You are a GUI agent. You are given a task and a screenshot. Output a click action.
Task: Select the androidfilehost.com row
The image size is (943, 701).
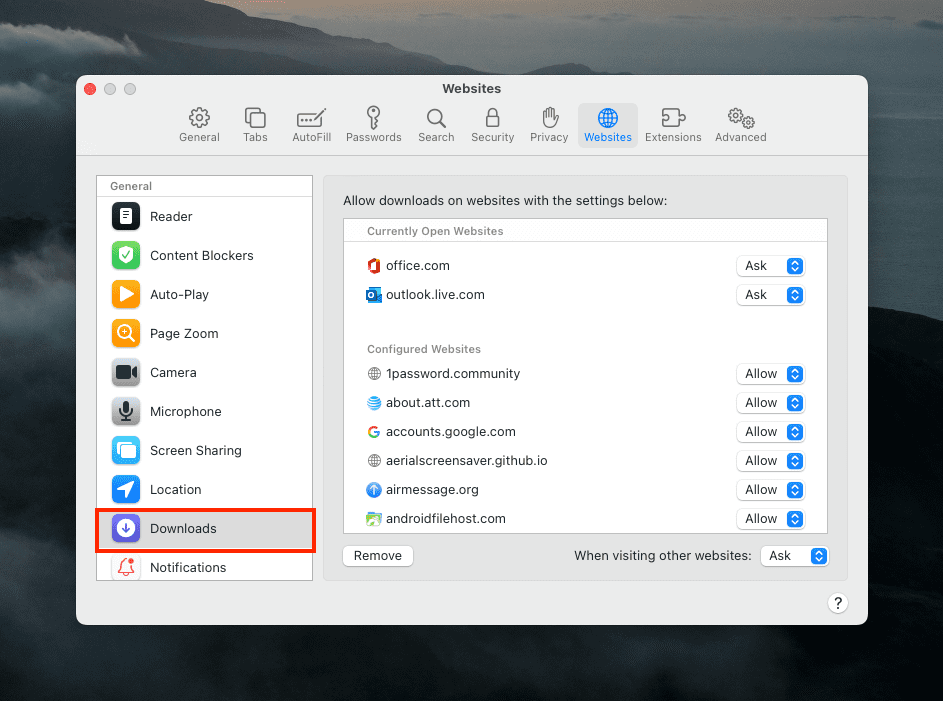(585, 518)
